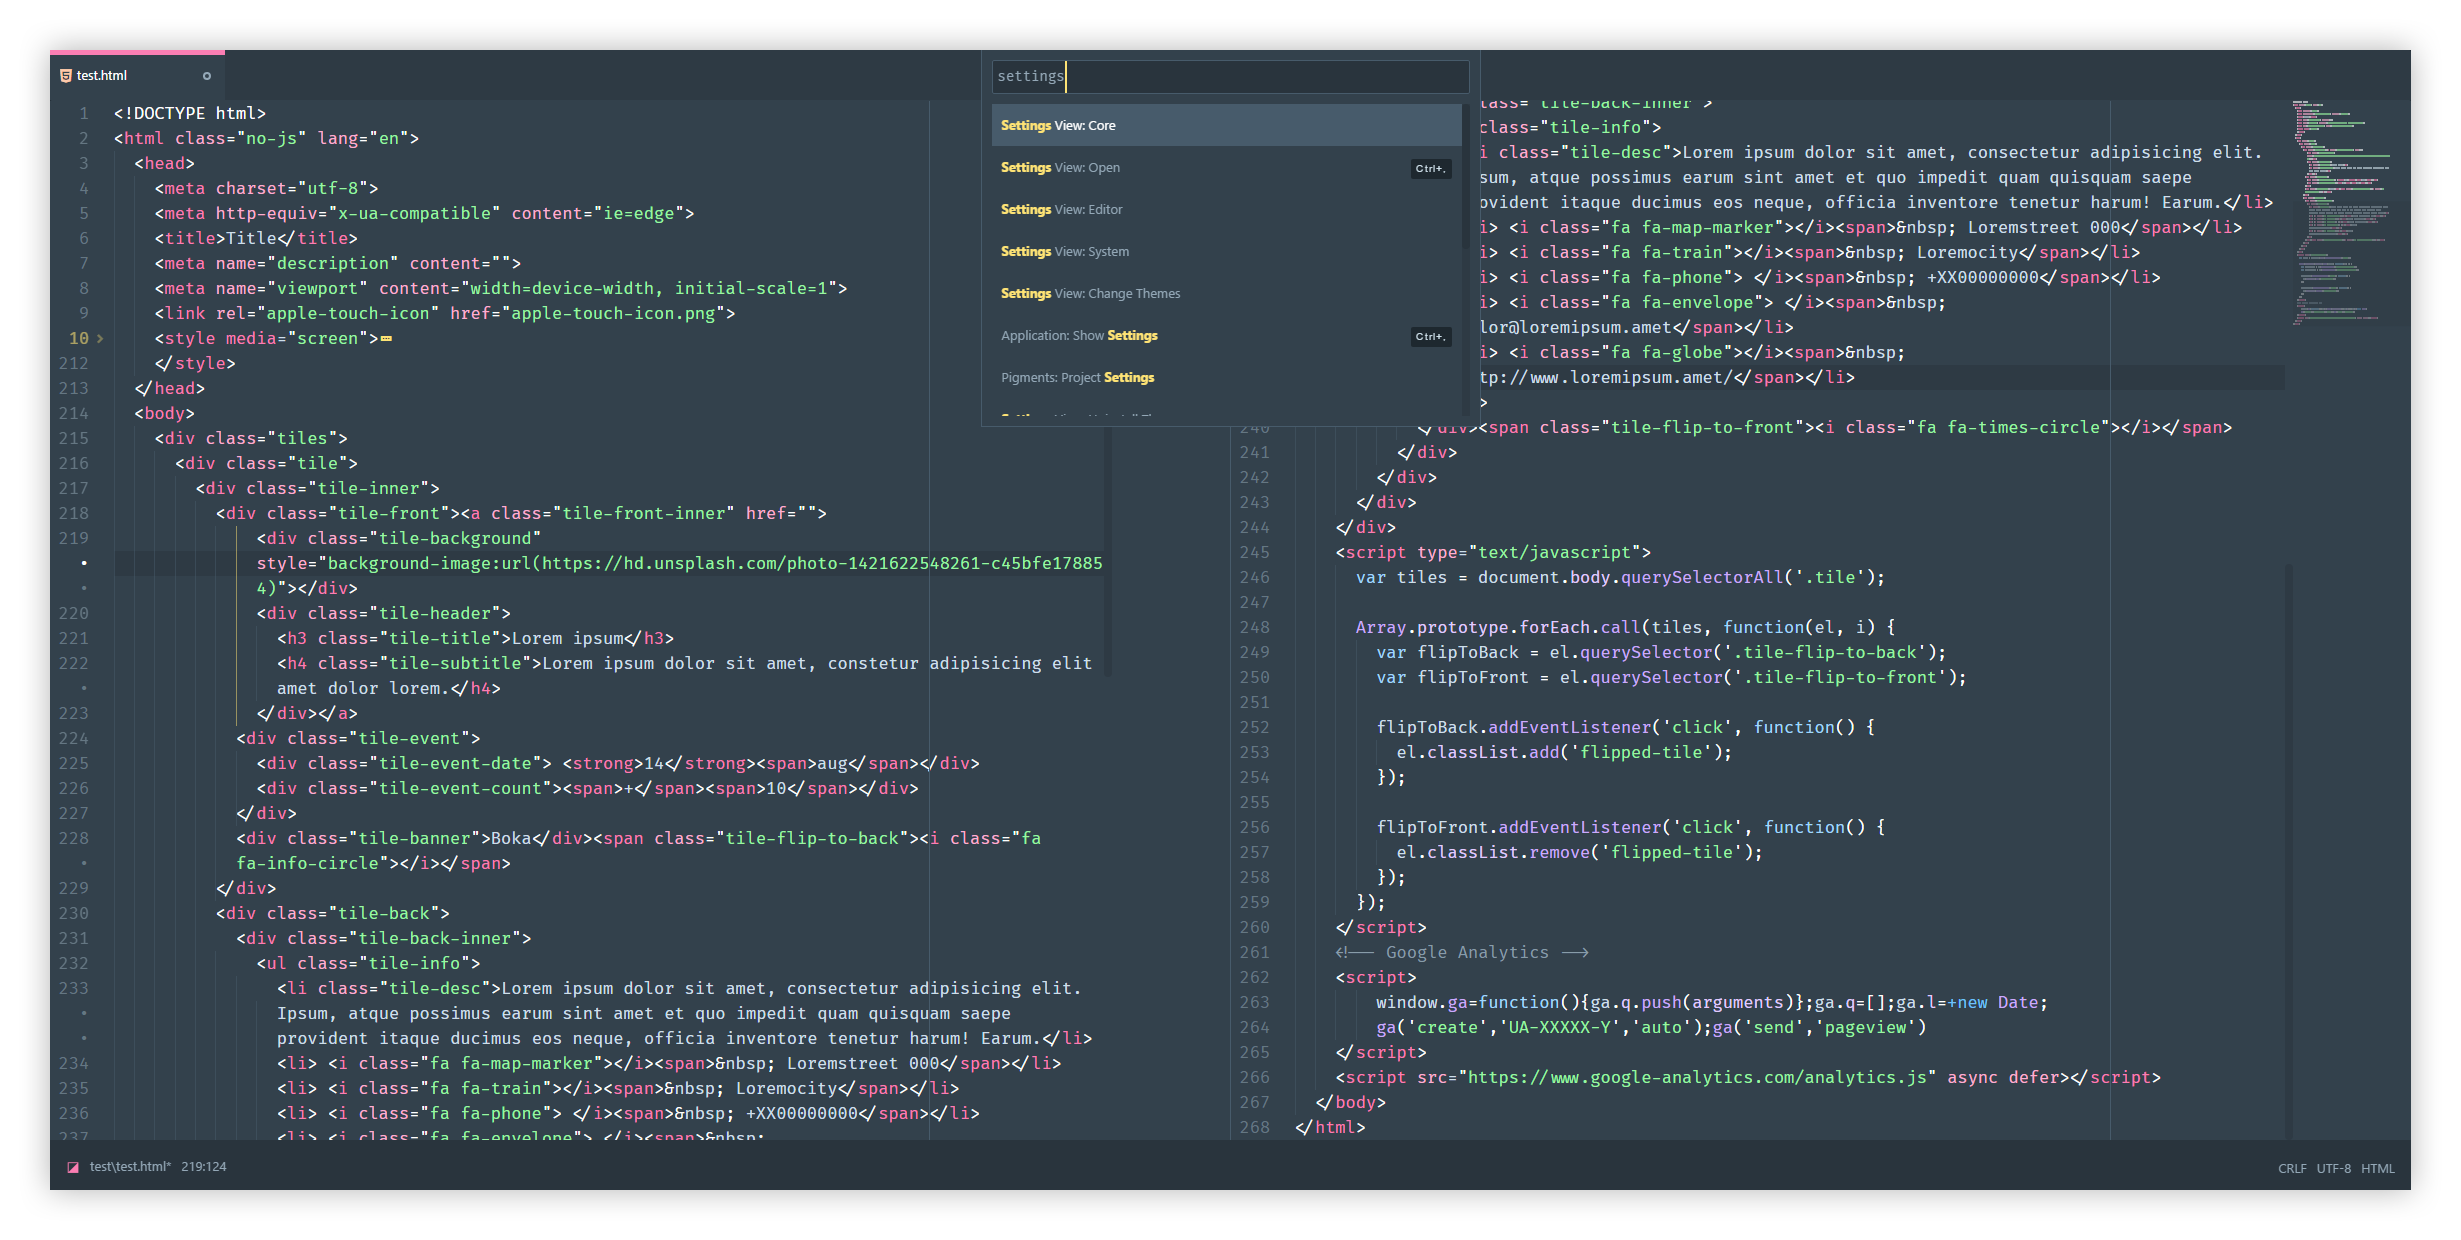This screenshot has height=1240, width=2461.
Task: Click line number 1 in left gutter
Action: point(84,113)
